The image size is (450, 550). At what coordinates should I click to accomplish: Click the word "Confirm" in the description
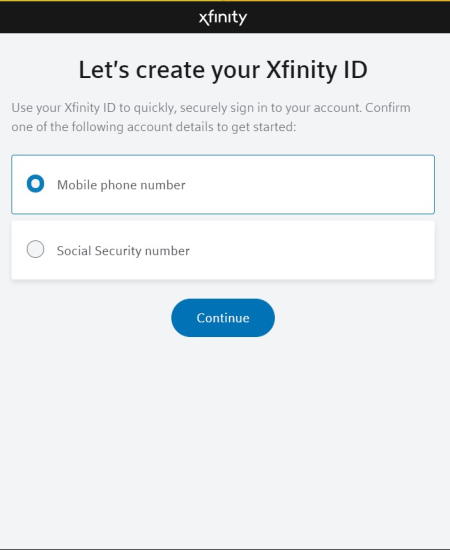388,108
